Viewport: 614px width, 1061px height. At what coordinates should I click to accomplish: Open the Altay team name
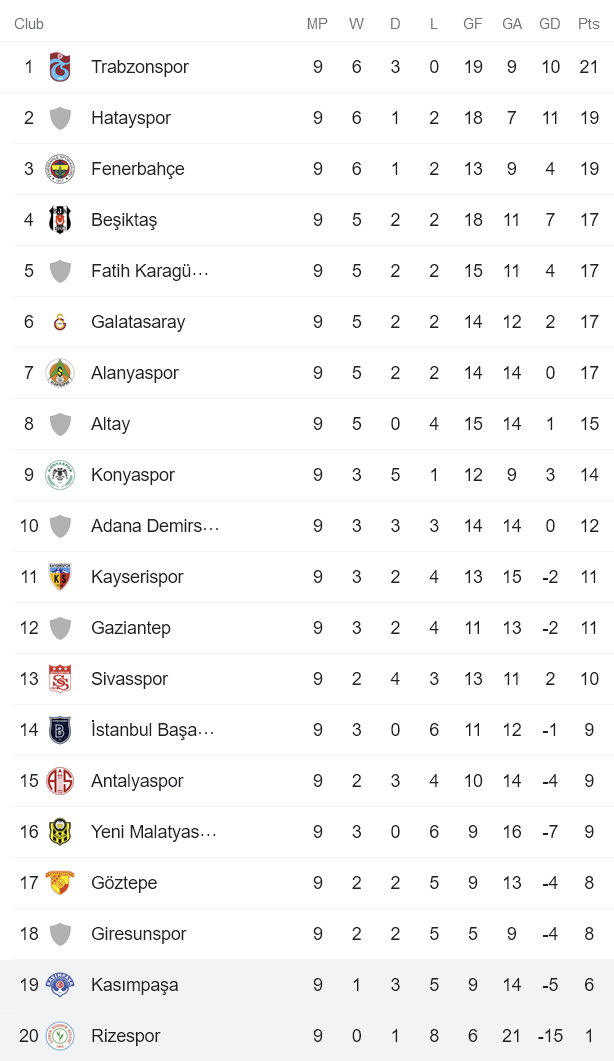click(110, 424)
